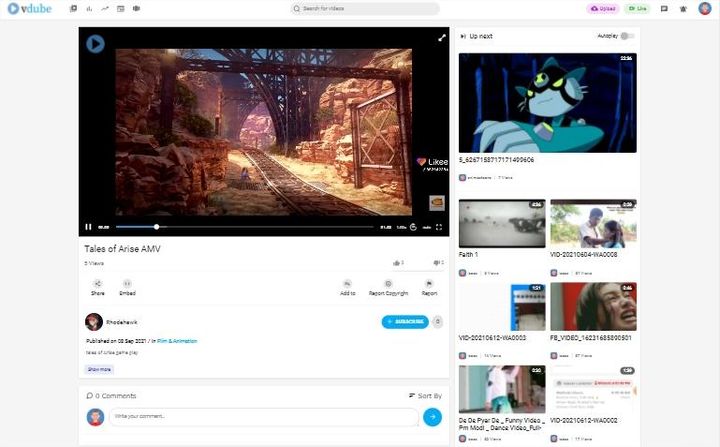Toggle the Autoplay switch

click(627, 36)
